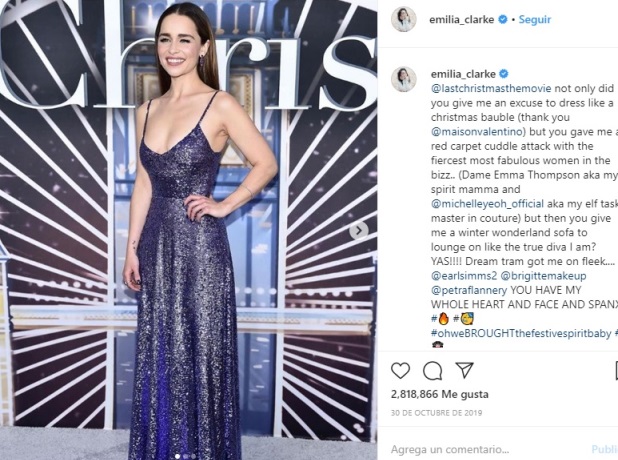Open #ohweBROUGHTthefestivespiritbaby hashtag
The width and height of the screenshot is (618, 460).
pos(521,333)
